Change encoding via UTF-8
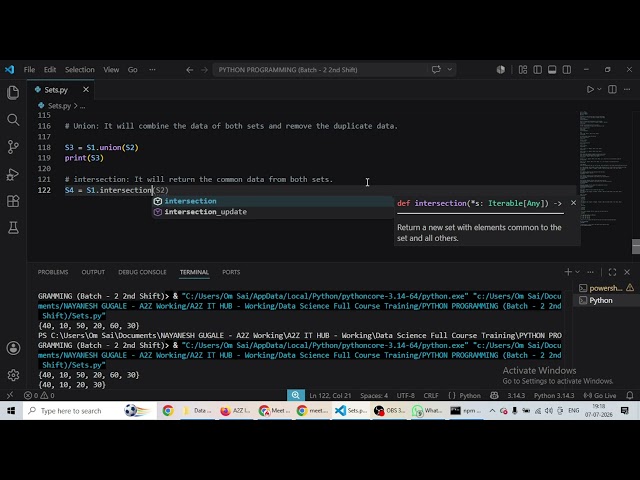Image resolution: width=640 pixels, height=480 pixels. [x=406, y=395]
